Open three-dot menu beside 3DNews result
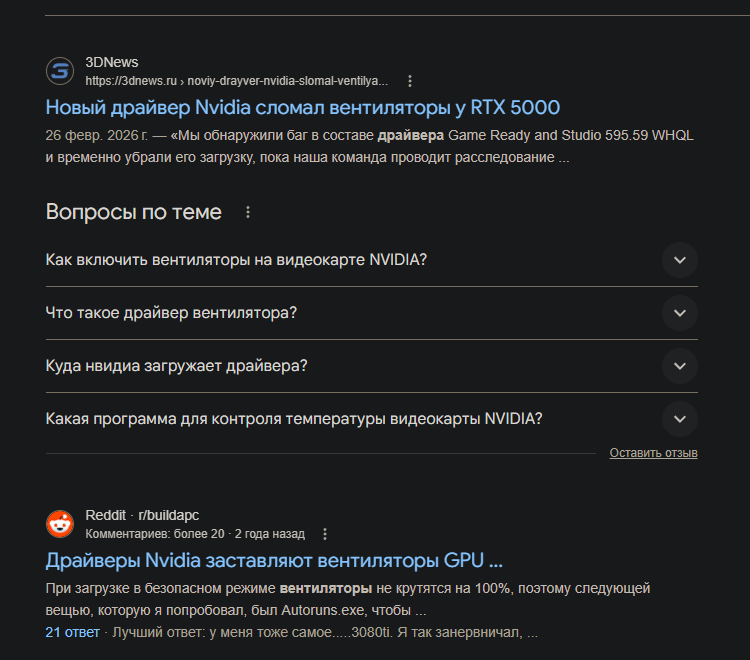750x660 pixels. 409,81
